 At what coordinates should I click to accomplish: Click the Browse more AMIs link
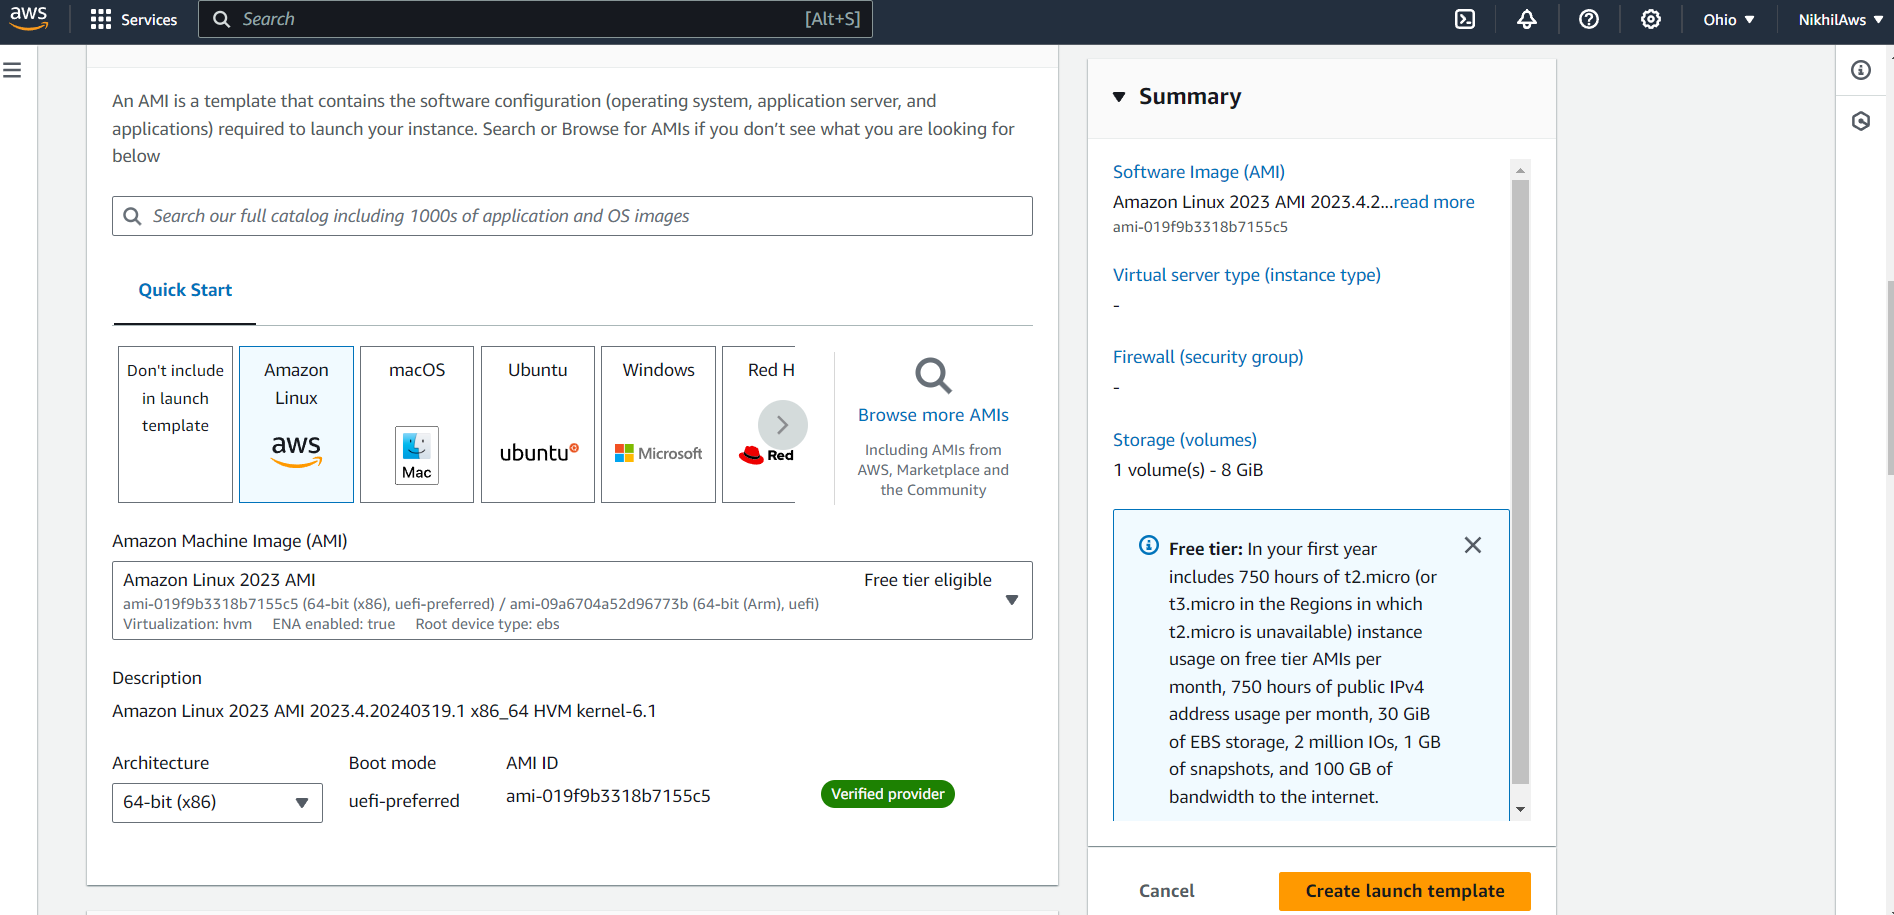(x=933, y=415)
